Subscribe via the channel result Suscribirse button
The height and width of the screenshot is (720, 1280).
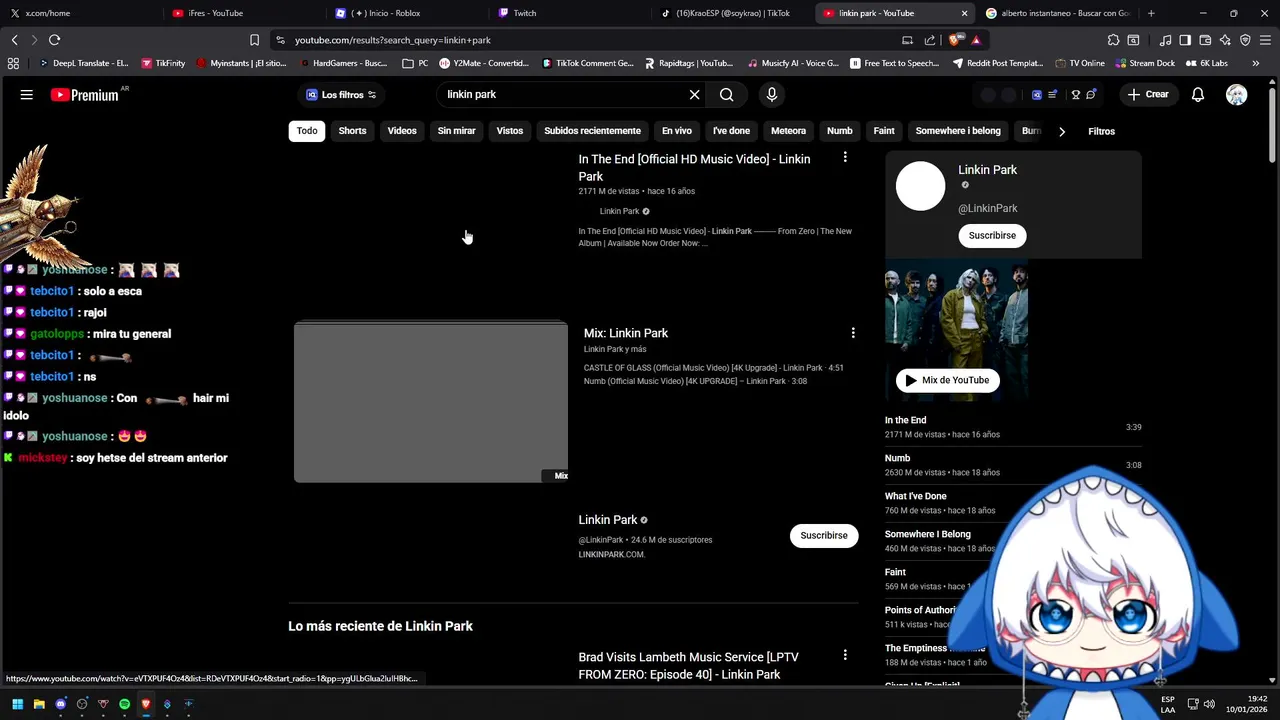pyautogui.click(x=824, y=536)
